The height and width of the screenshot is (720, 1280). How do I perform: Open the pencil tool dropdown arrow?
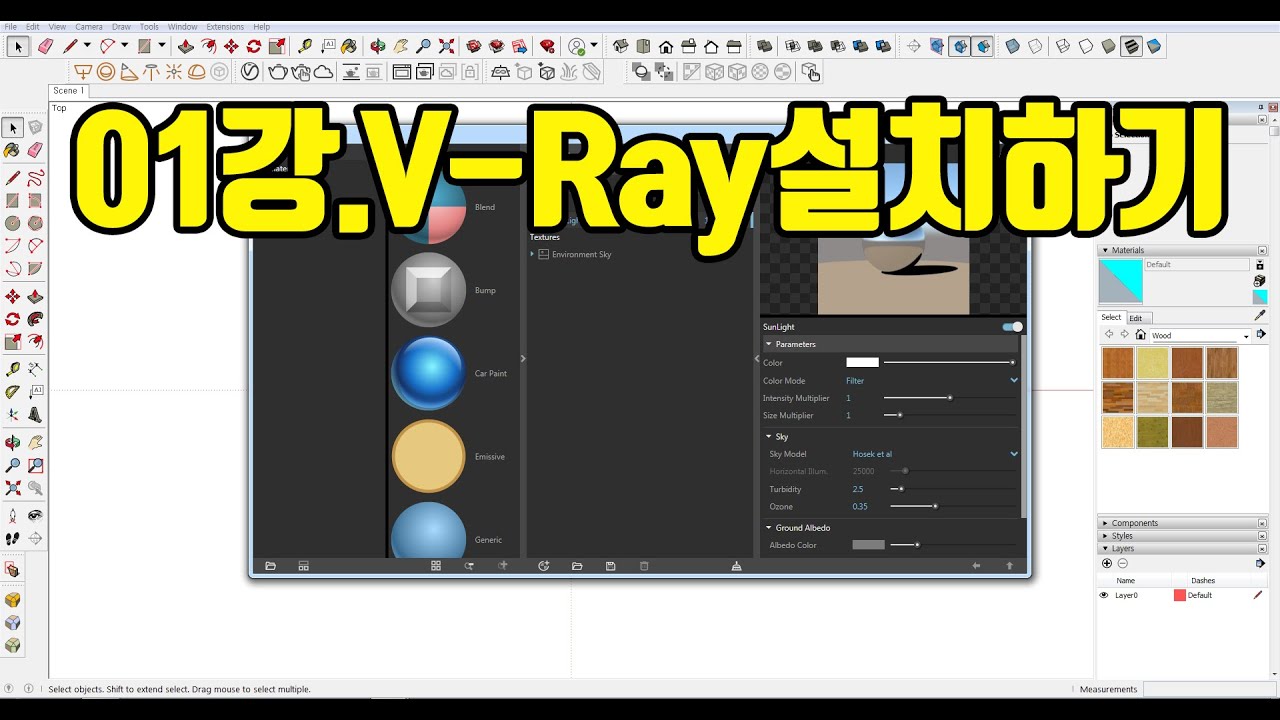pos(87,46)
